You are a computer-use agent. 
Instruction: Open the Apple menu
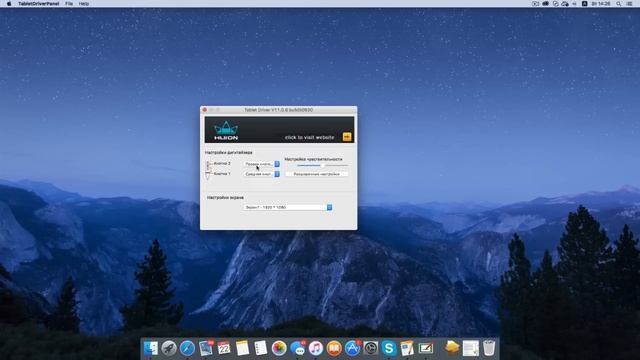9,4
